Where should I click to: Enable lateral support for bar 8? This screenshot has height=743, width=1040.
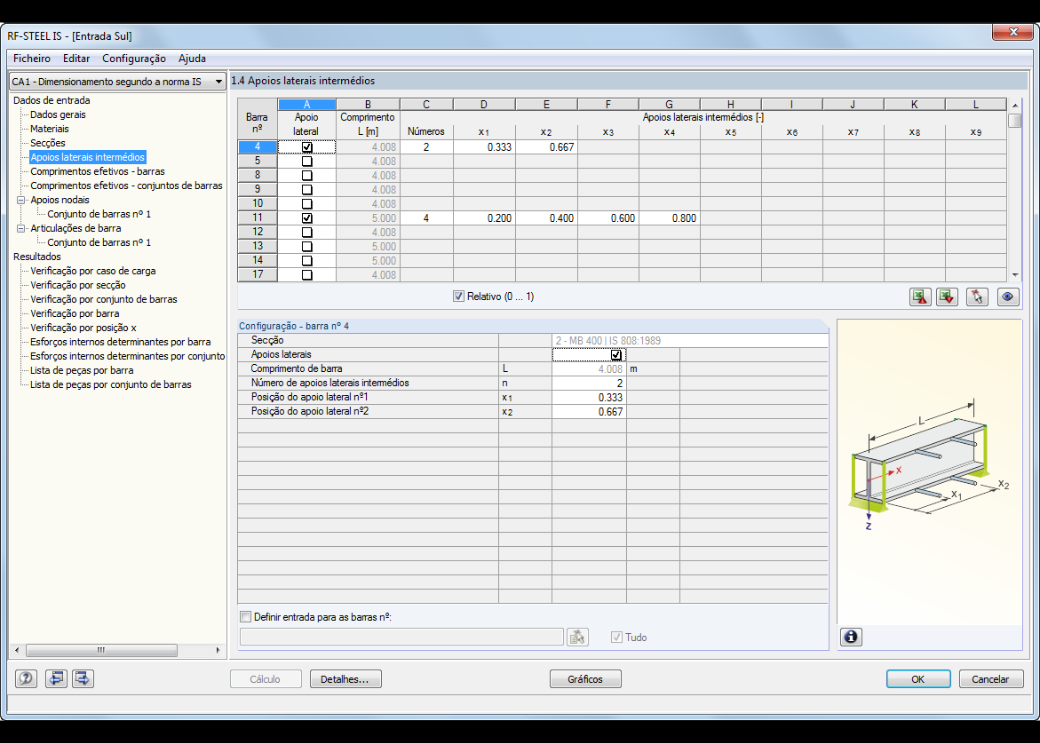pos(307,175)
